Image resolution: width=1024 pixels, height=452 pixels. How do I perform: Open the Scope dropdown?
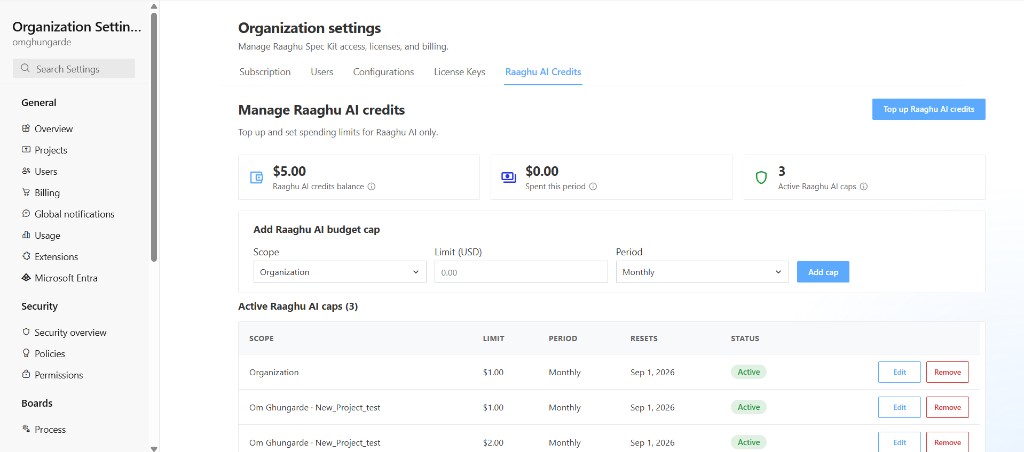(x=340, y=272)
